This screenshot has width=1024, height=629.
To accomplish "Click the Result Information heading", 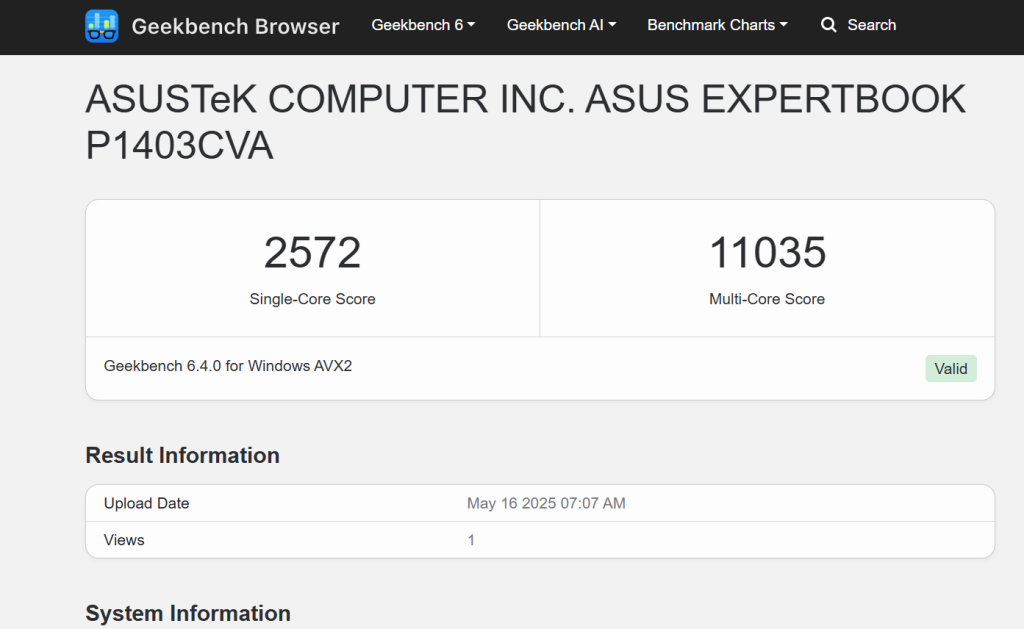I will pos(182,455).
